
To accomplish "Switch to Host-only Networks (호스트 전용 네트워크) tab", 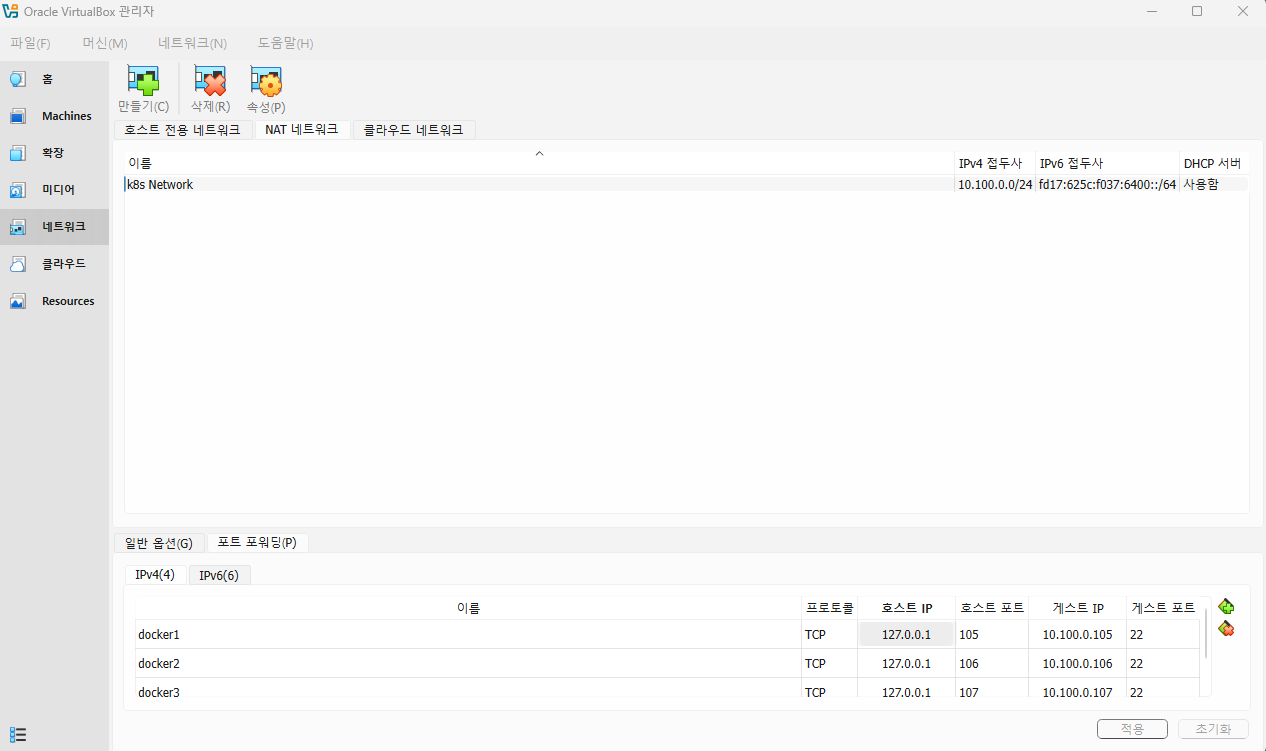I will coord(182,130).
